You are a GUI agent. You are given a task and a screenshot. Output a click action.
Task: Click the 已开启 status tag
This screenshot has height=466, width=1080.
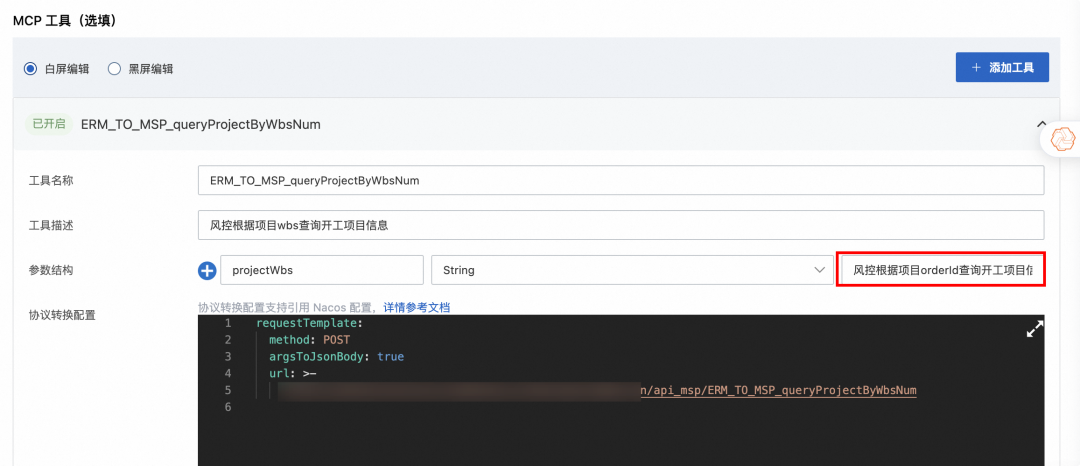(x=49, y=124)
